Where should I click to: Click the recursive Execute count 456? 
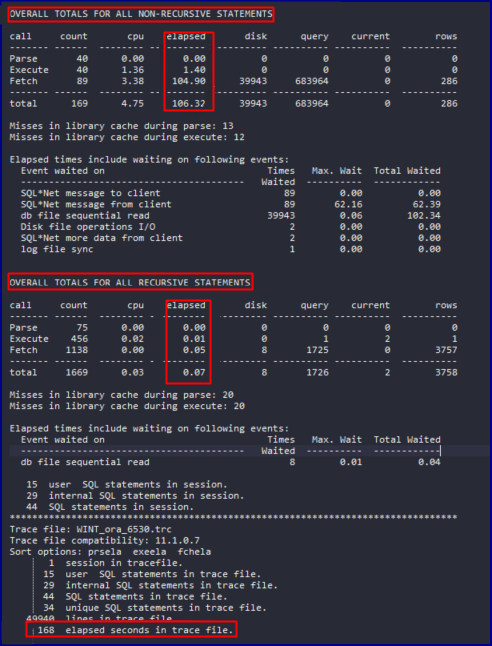[80, 339]
